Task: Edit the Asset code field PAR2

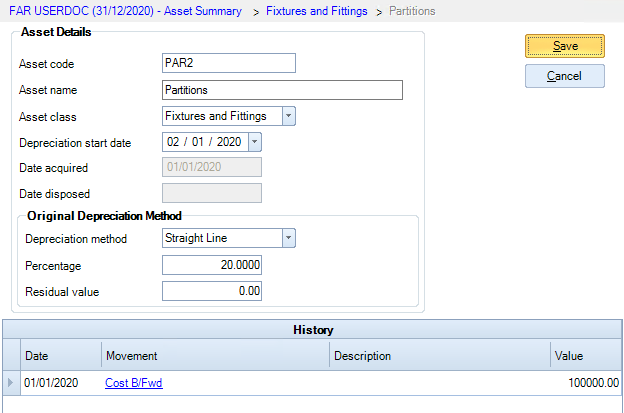Action: point(229,63)
